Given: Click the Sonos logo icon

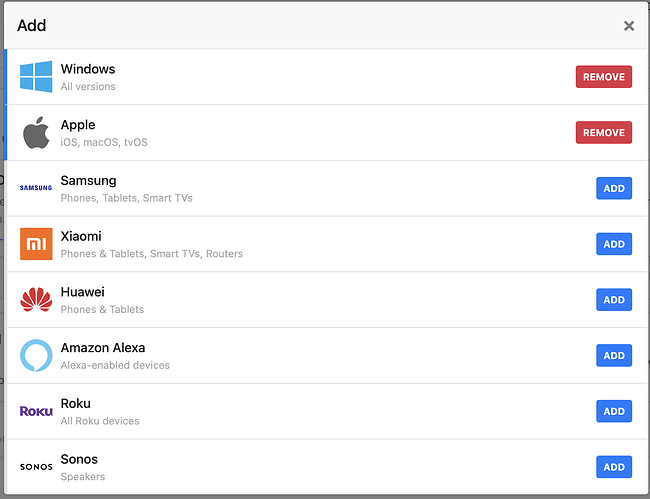Looking at the screenshot, I should point(36,467).
